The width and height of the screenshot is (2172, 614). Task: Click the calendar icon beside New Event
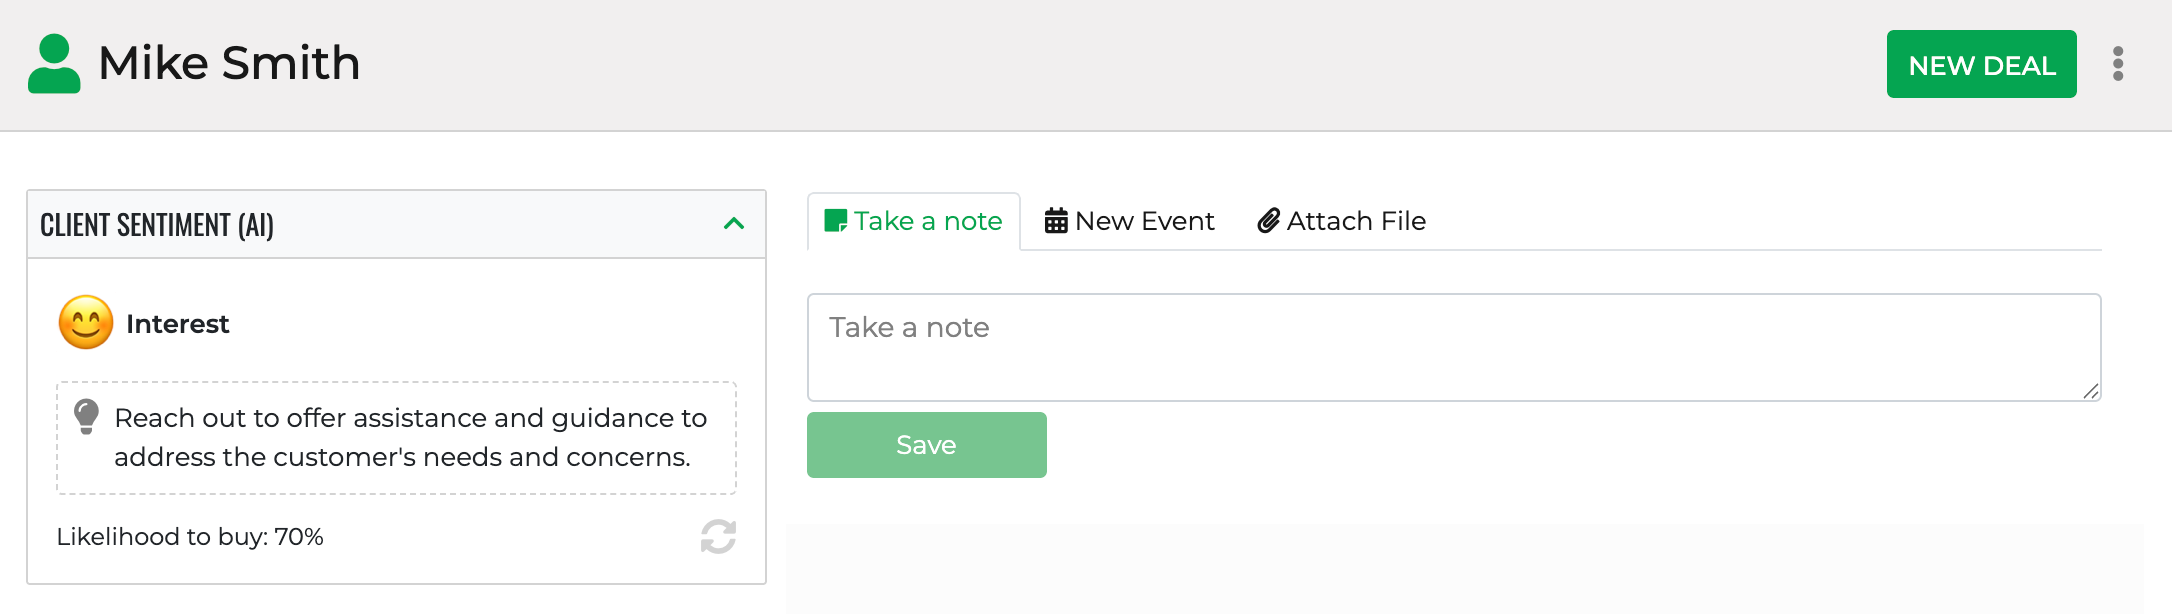(x=1056, y=221)
